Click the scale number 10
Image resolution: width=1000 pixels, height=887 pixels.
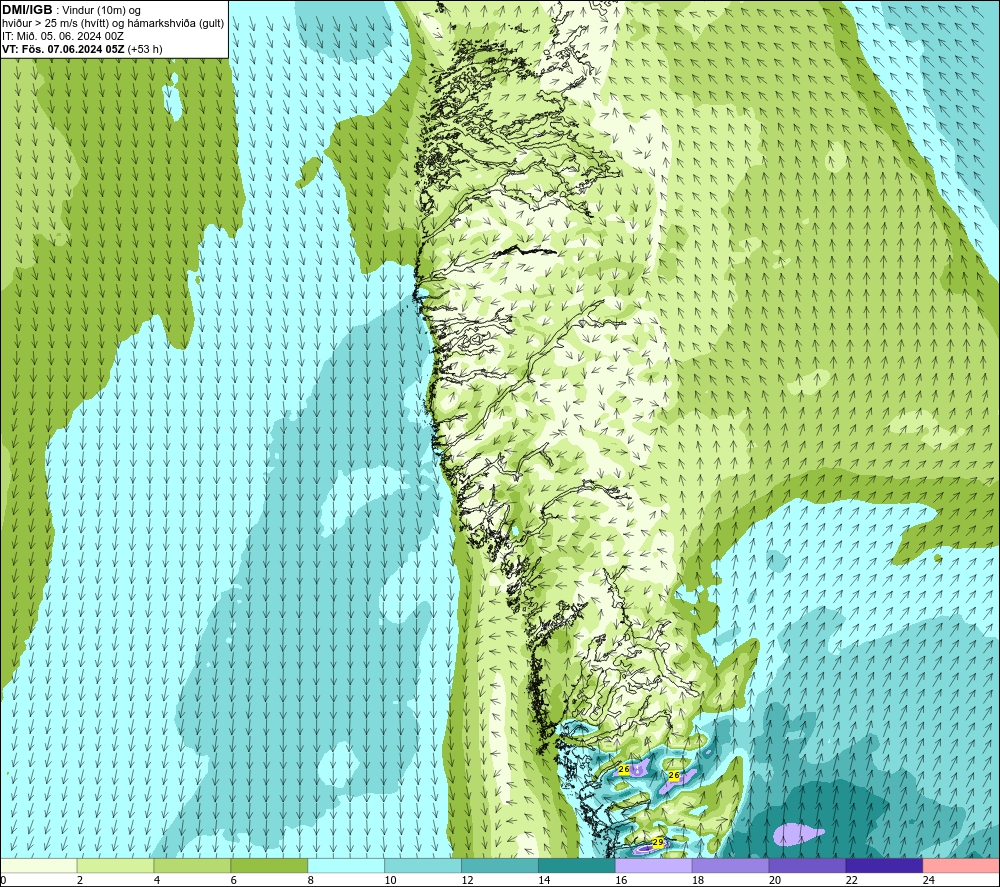tap(390, 880)
